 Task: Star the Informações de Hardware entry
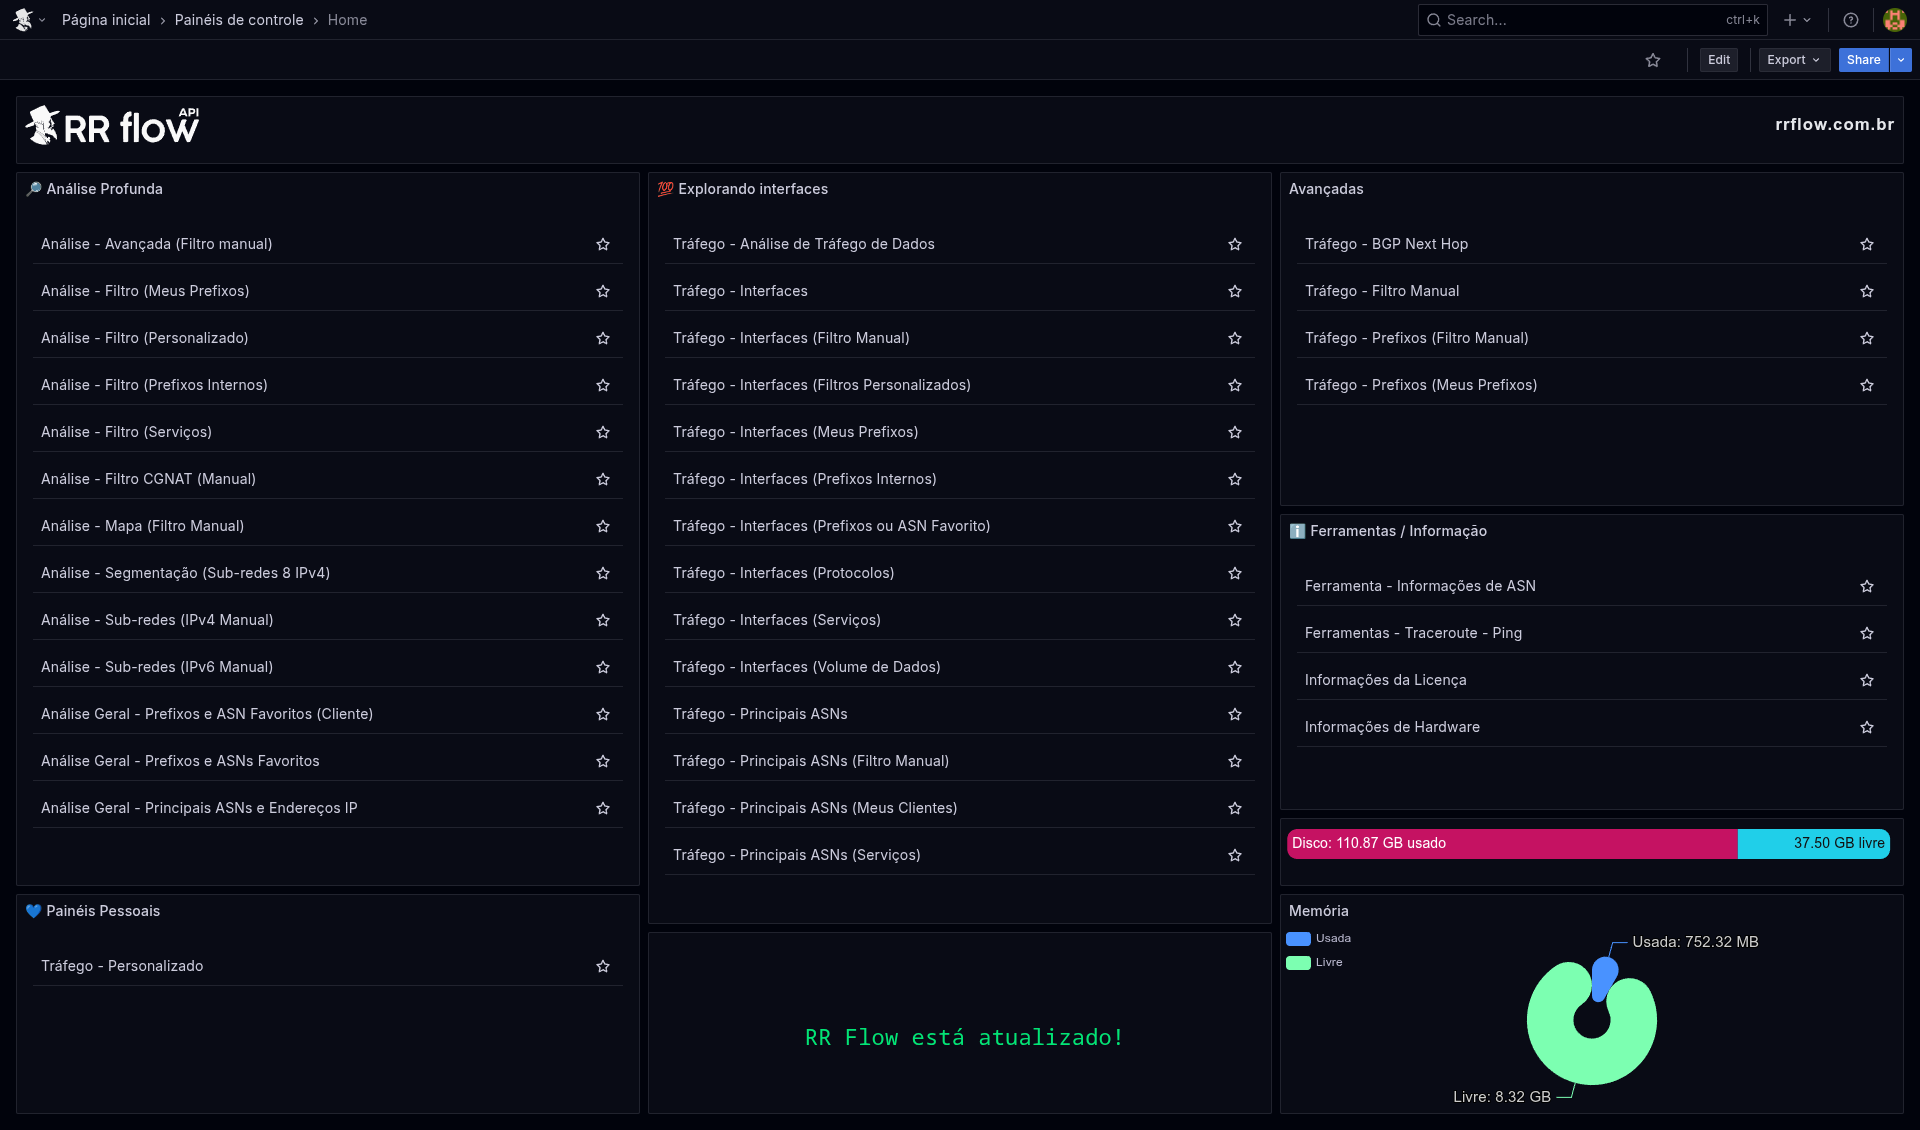point(1866,728)
